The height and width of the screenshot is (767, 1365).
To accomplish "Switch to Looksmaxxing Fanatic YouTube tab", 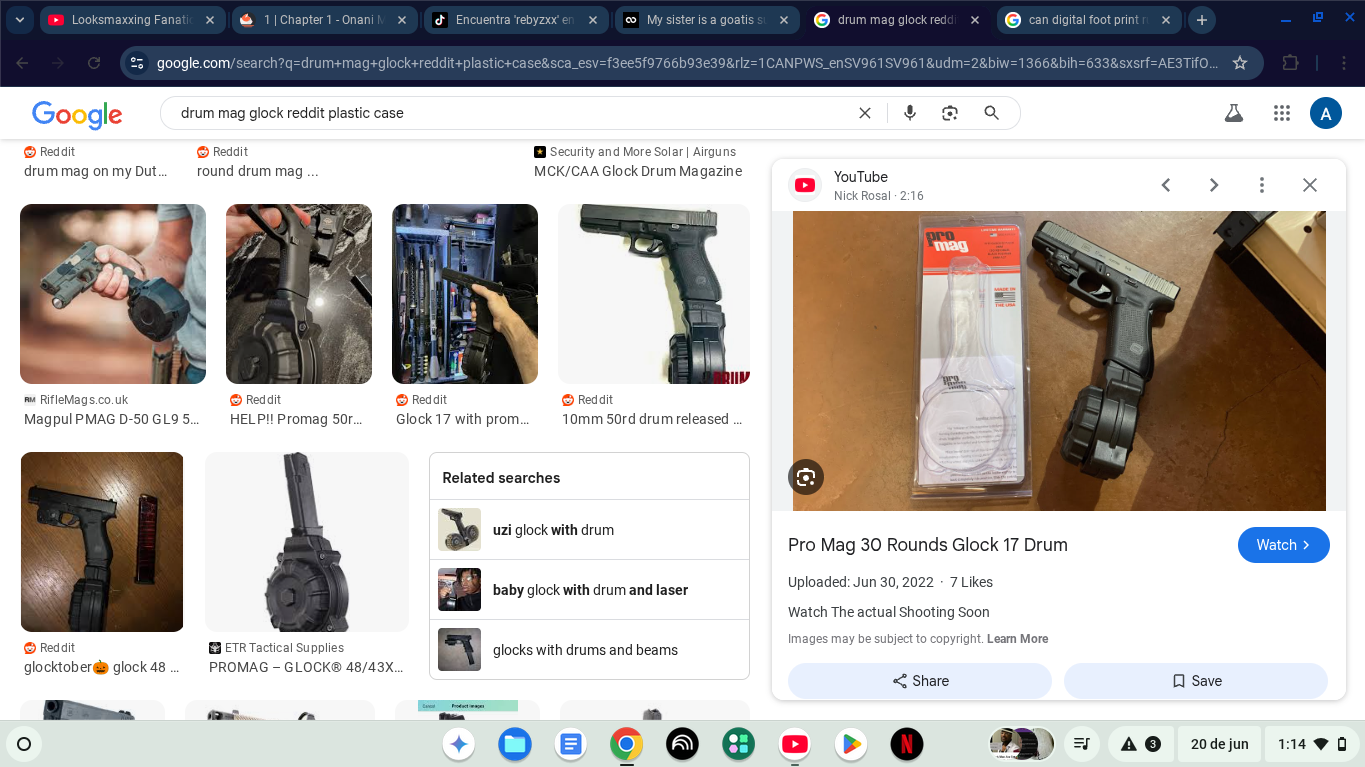I will coord(132,20).
